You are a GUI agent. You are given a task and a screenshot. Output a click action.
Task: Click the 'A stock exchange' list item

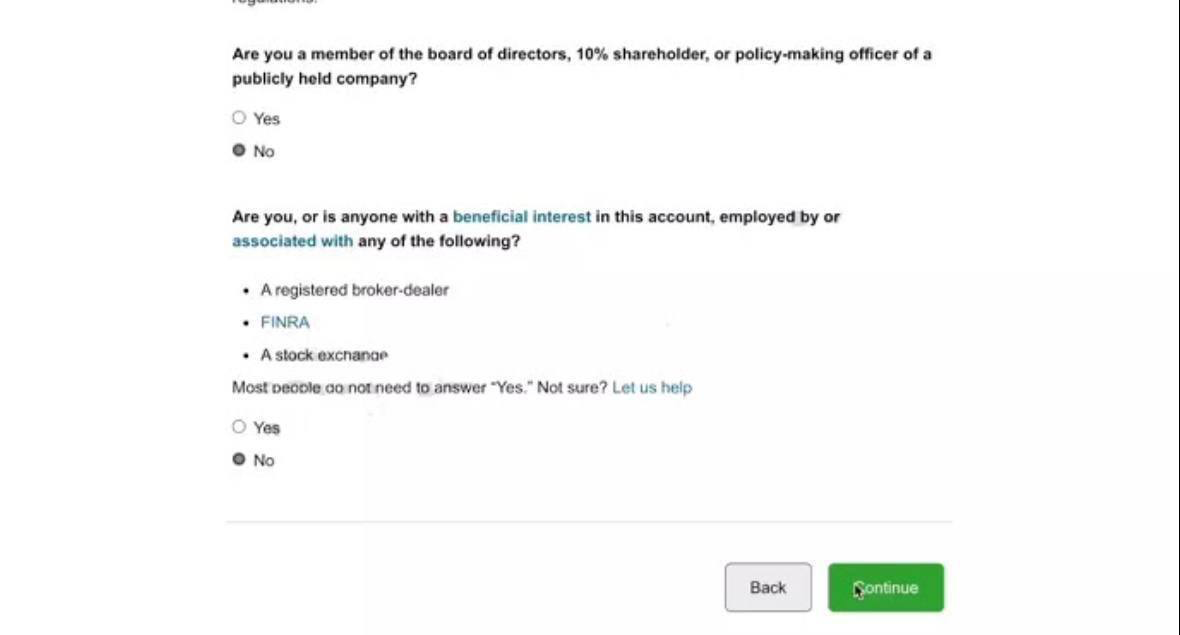pyautogui.click(x=323, y=355)
